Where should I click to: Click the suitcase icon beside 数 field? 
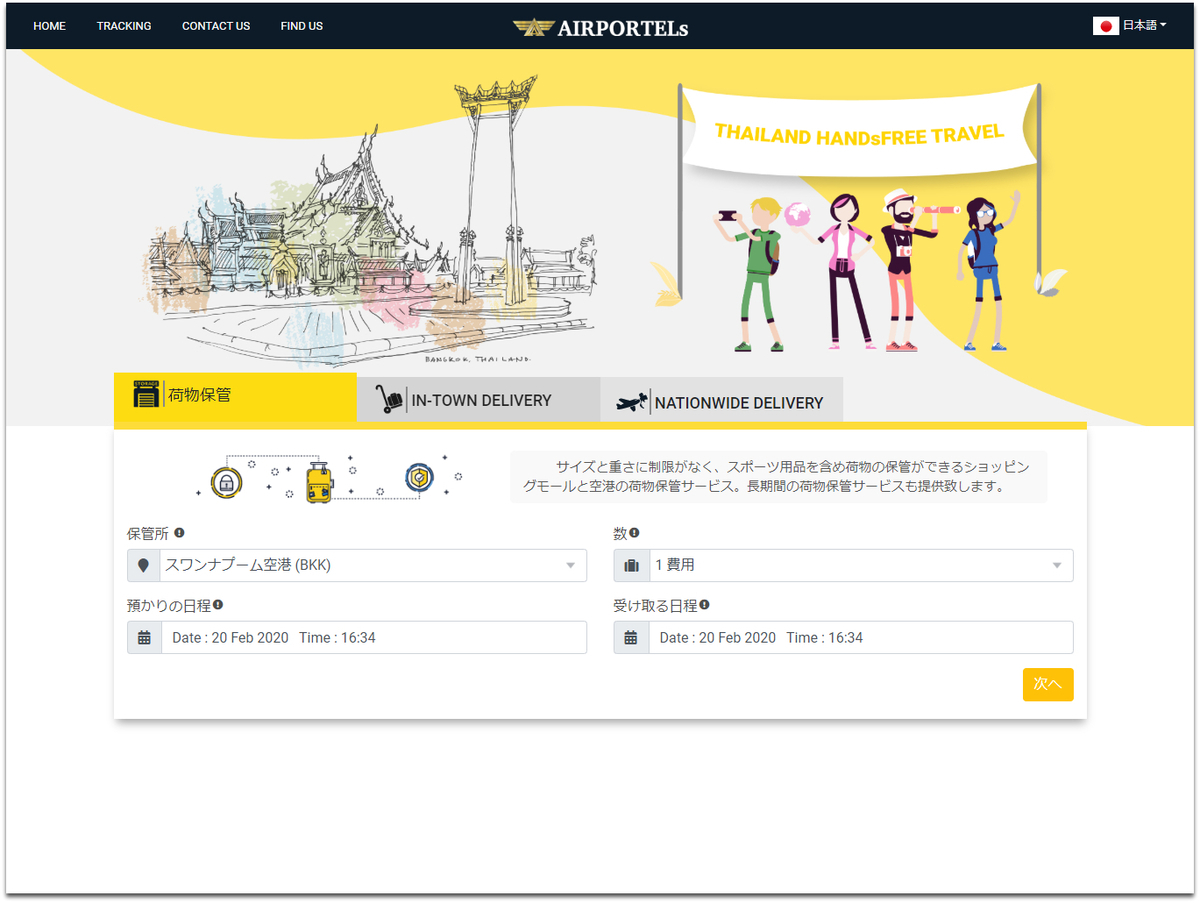pyautogui.click(x=631, y=565)
